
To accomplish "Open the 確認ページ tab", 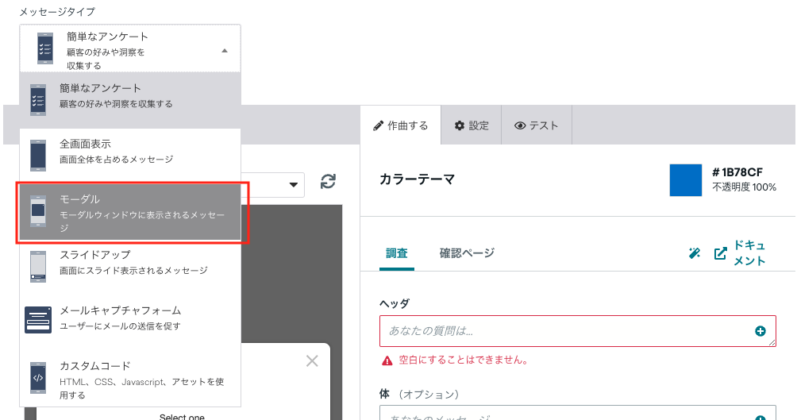I will [467, 253].
